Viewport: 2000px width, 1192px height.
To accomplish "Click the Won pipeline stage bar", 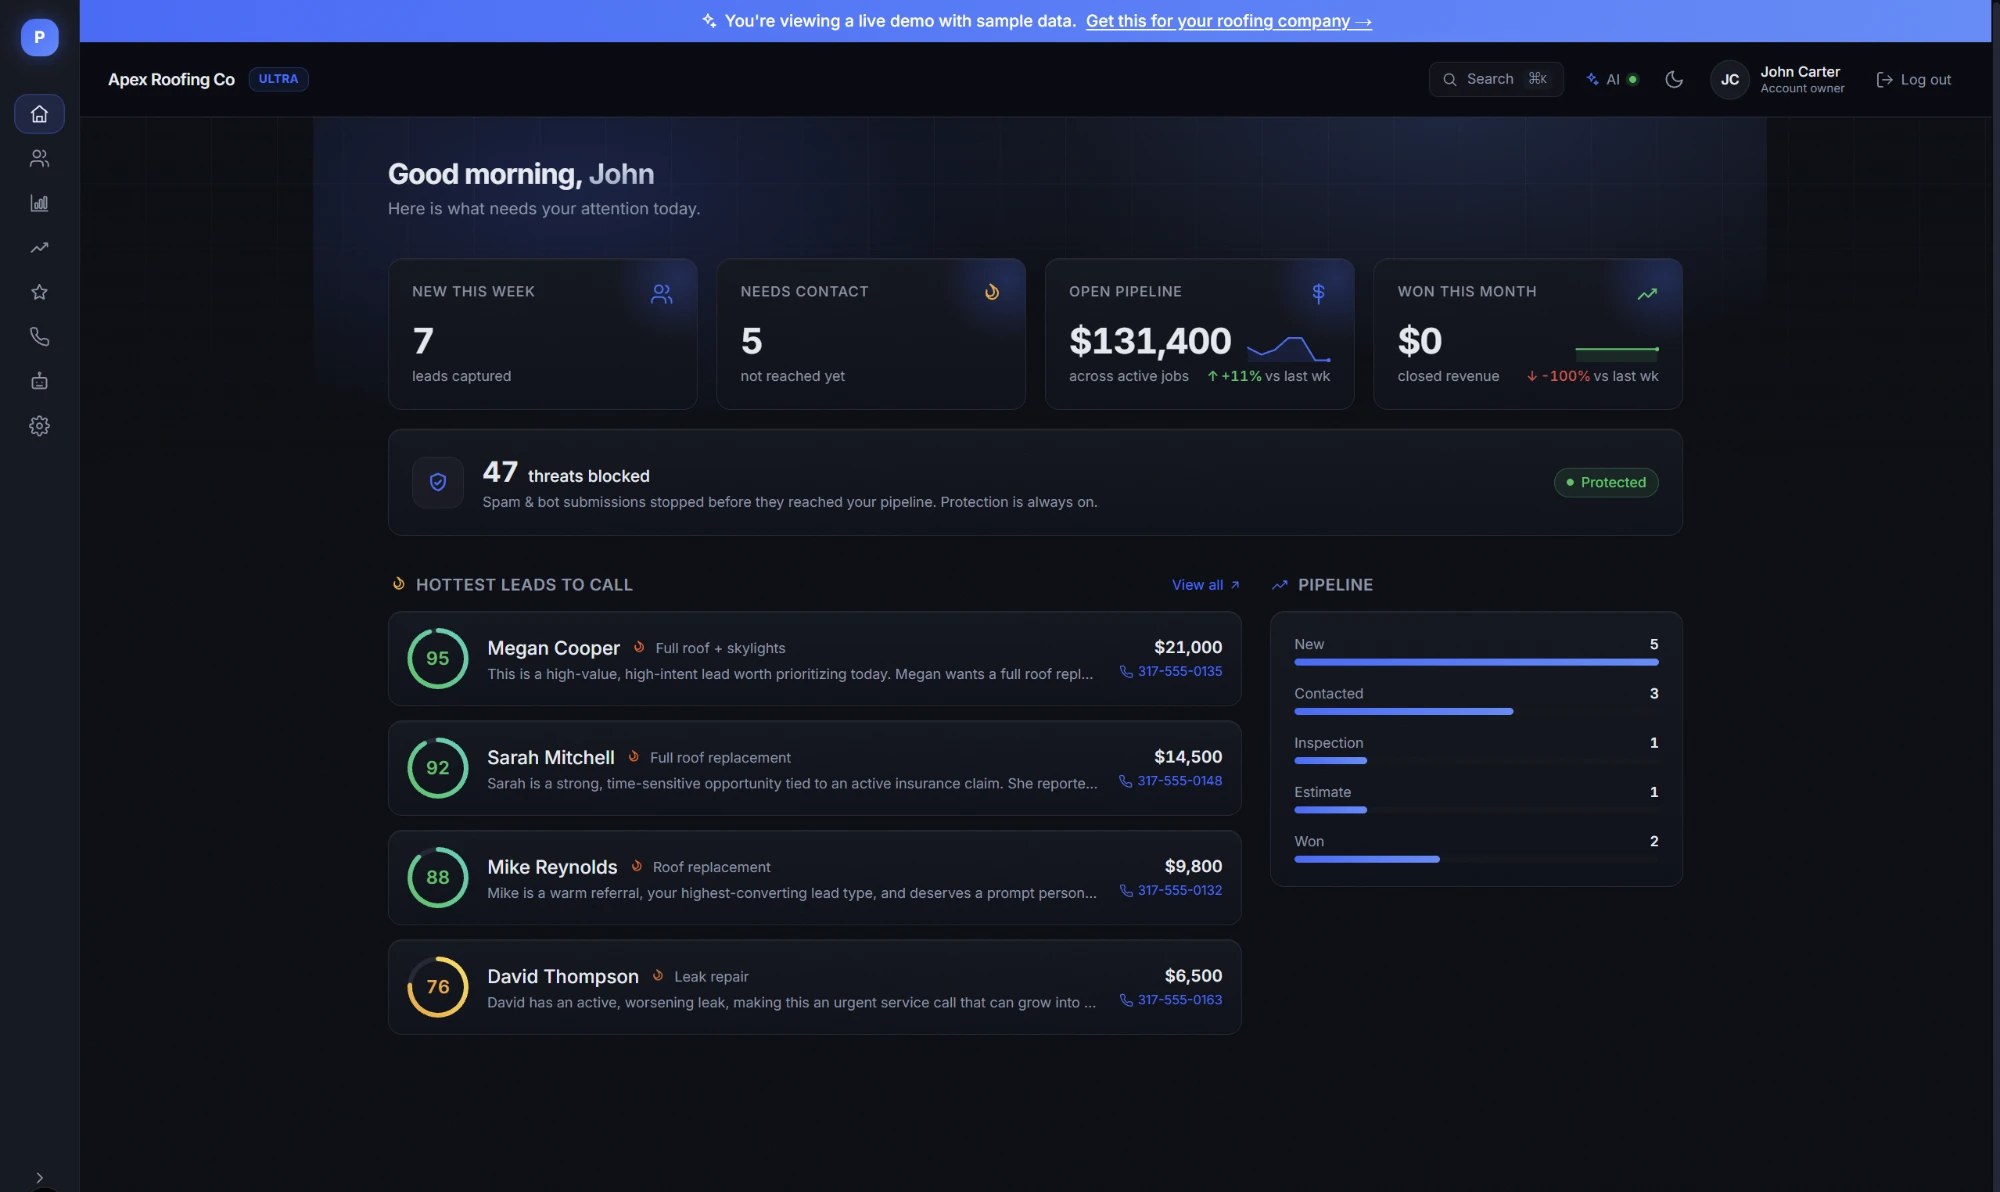I will click(1367, 859).
